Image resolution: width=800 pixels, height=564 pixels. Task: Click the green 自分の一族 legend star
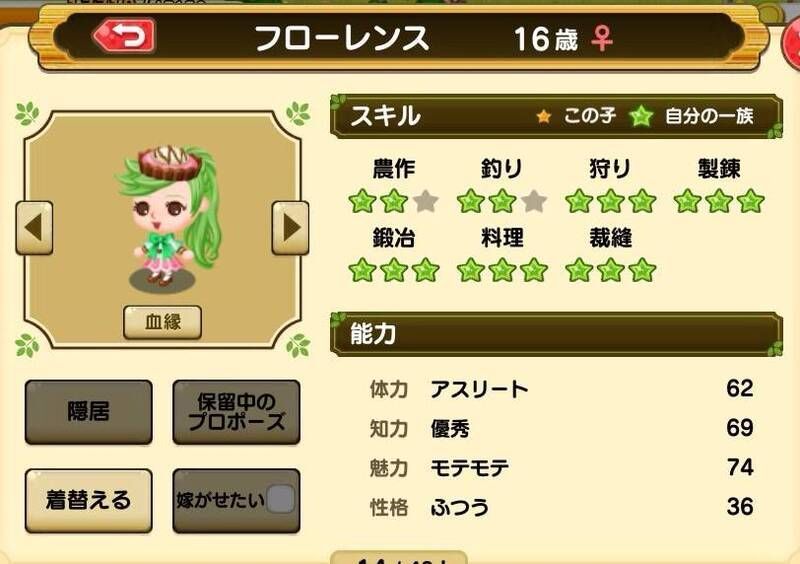(641, 116)
